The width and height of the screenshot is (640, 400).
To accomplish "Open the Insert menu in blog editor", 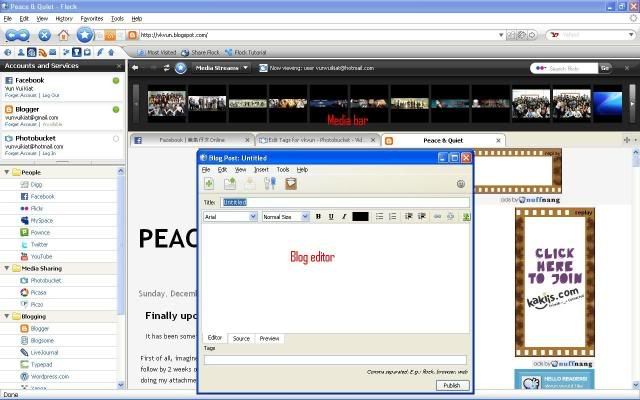I will pos(261,169).
